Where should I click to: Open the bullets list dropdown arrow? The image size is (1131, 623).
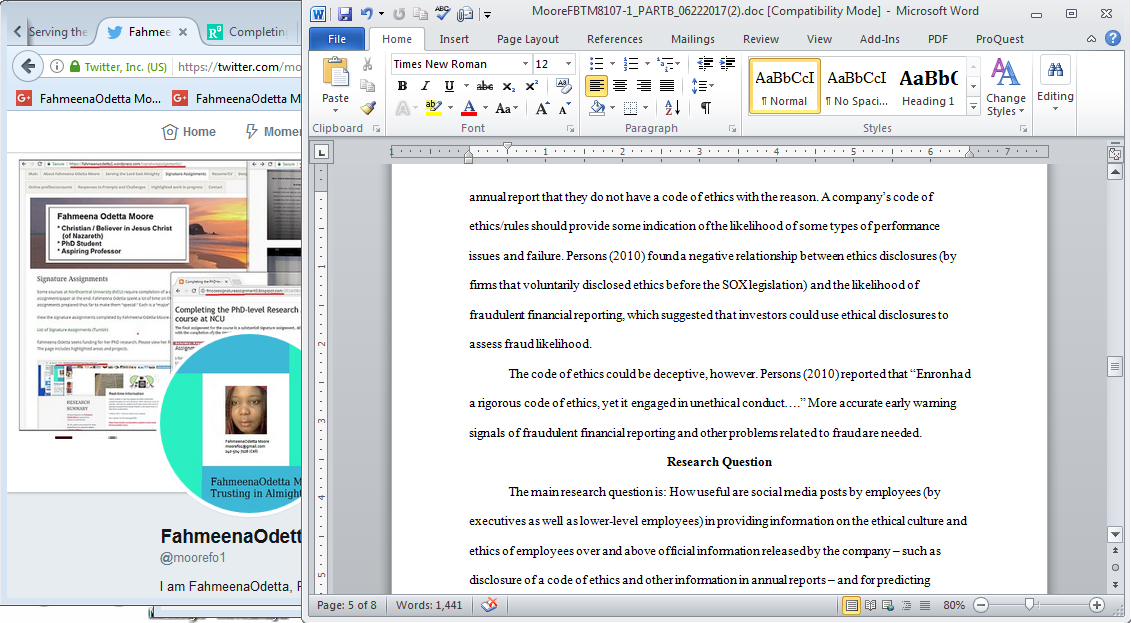(x=612, y=63)
